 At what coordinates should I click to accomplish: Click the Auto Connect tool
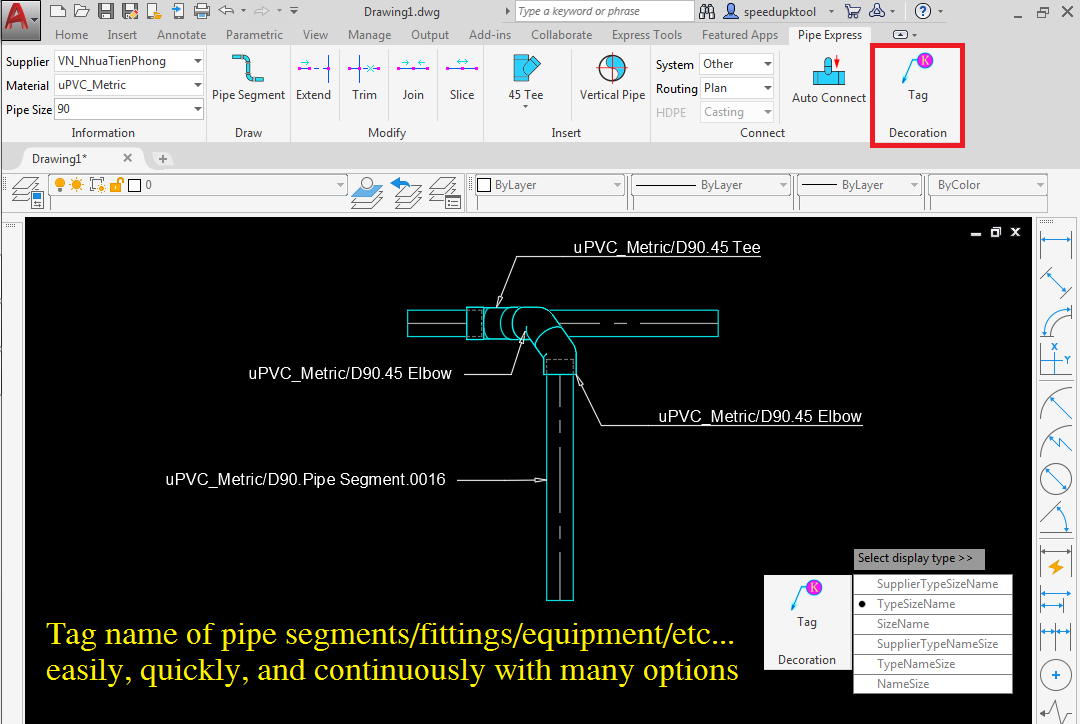(x=829, y=79)
